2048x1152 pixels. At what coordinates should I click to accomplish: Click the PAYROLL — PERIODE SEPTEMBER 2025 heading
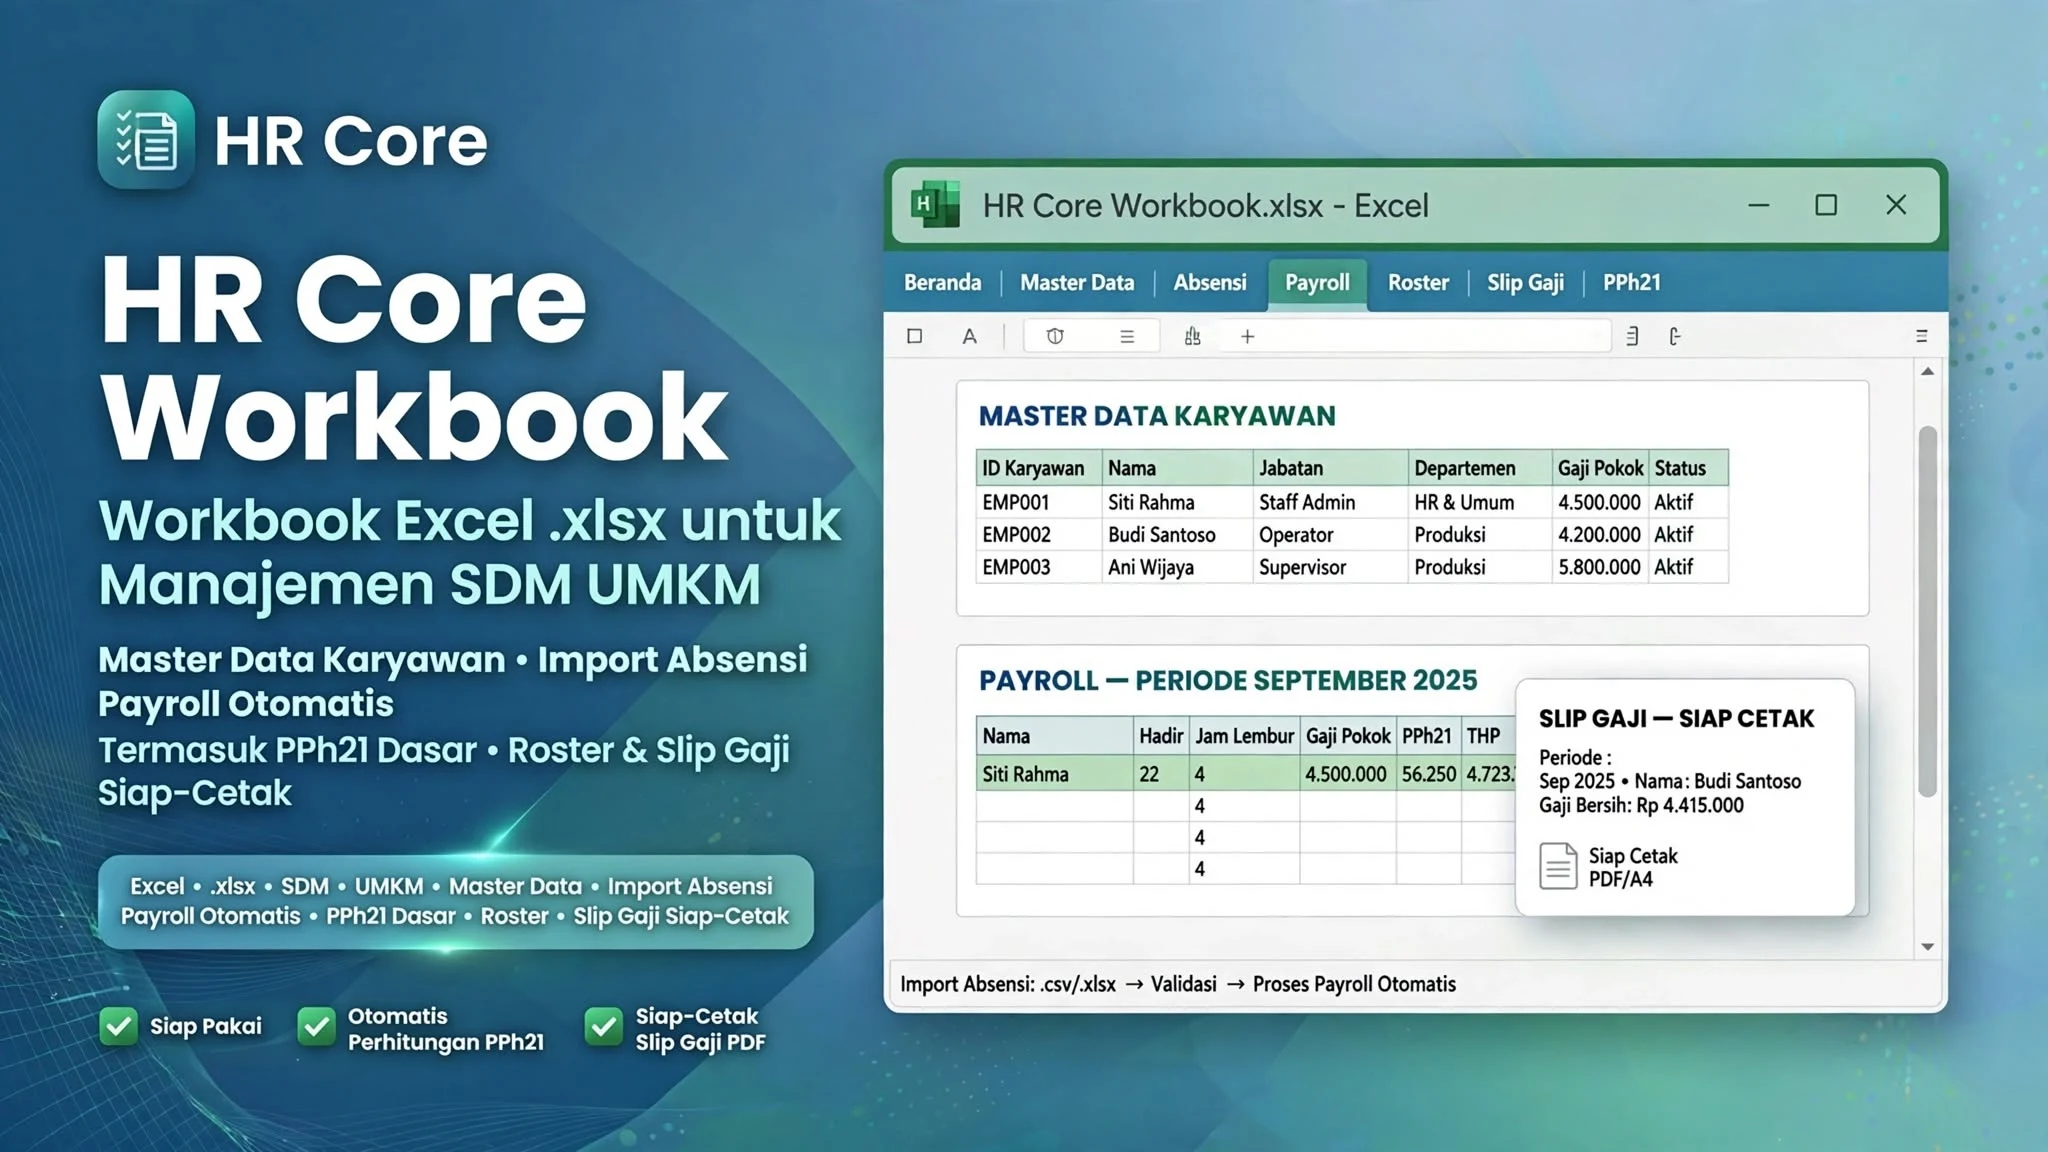point(1228,681)
